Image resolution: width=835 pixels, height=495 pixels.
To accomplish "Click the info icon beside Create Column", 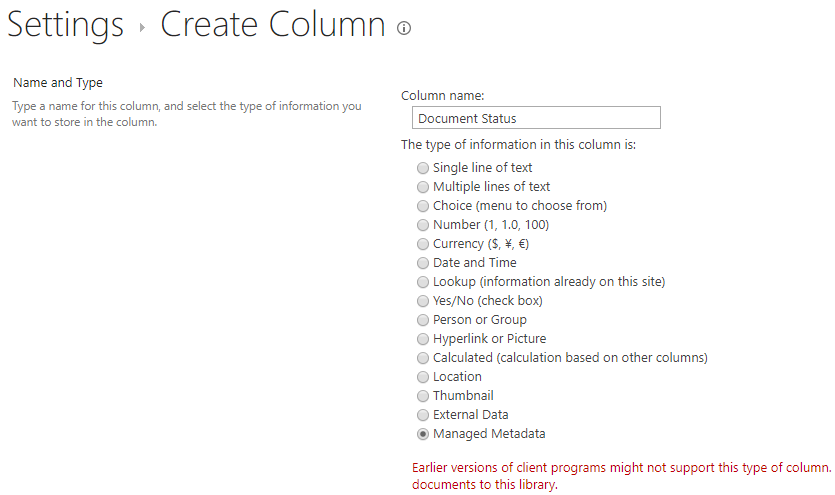I will 404,28.
